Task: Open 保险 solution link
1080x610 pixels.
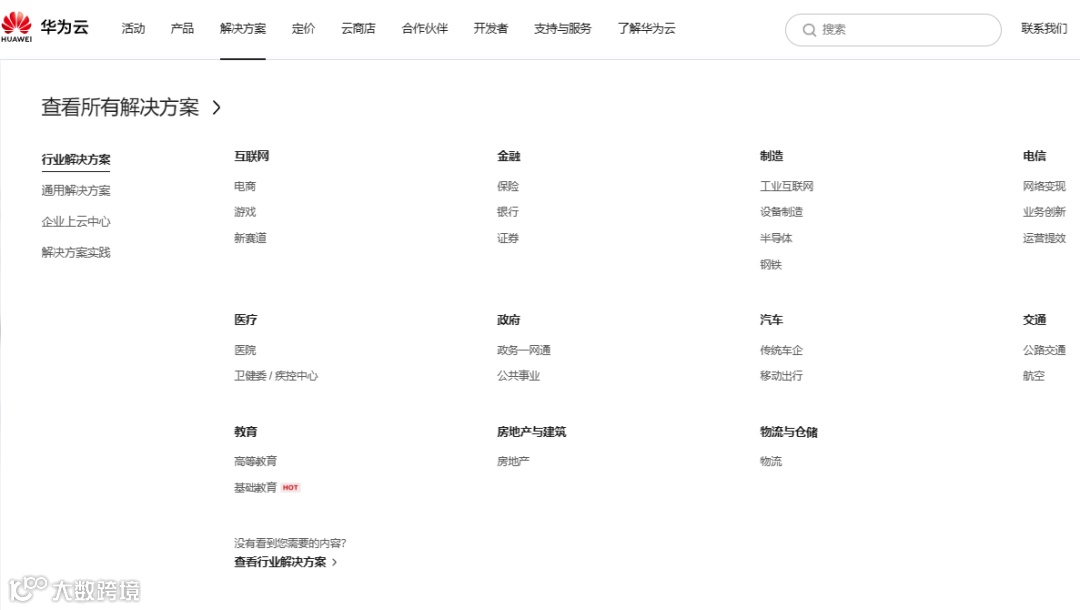Action: (508, 186)
